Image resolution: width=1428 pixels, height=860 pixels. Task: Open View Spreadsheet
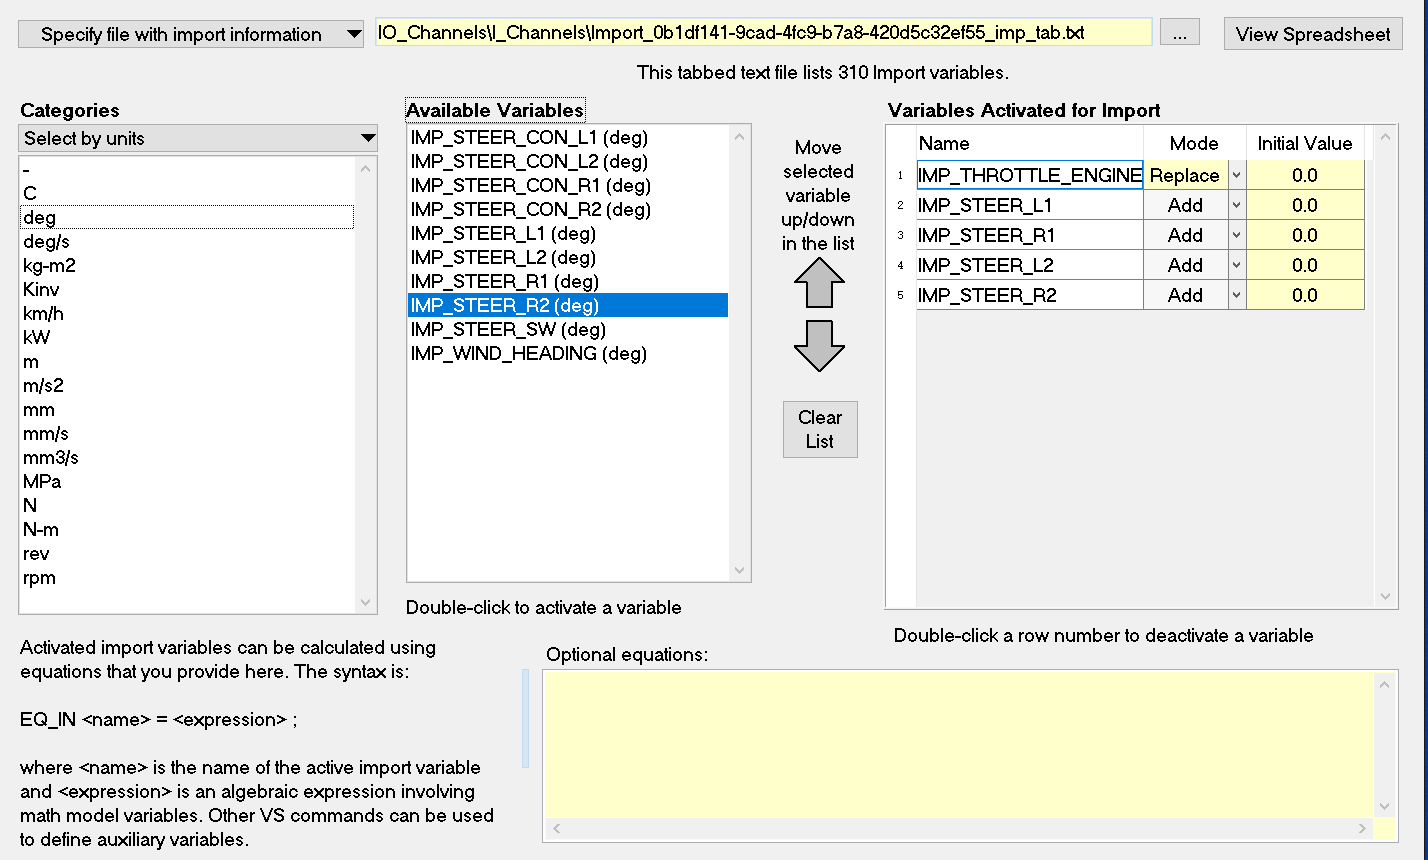[x=1313, y=34]
